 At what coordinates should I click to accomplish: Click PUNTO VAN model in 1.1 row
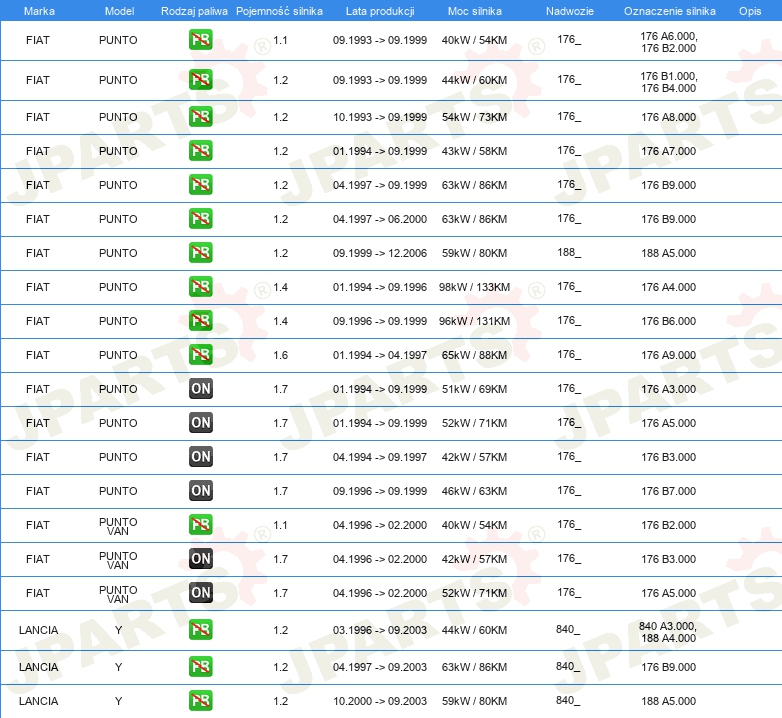[x=118, y=526]
